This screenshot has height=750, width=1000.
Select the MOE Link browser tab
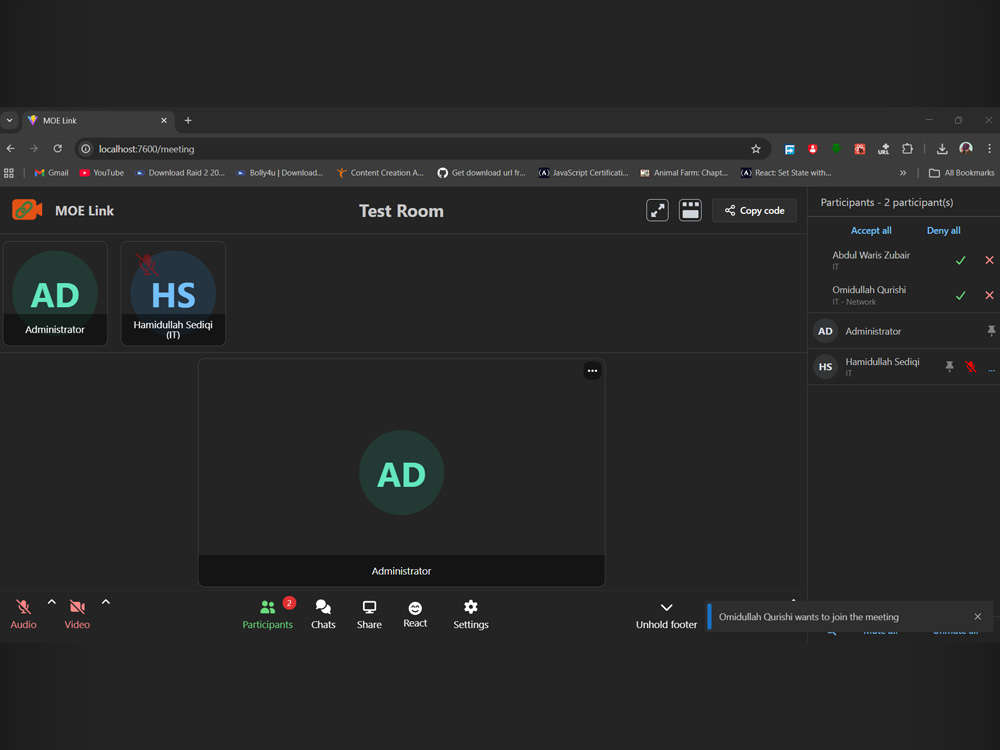click(99, 121)
